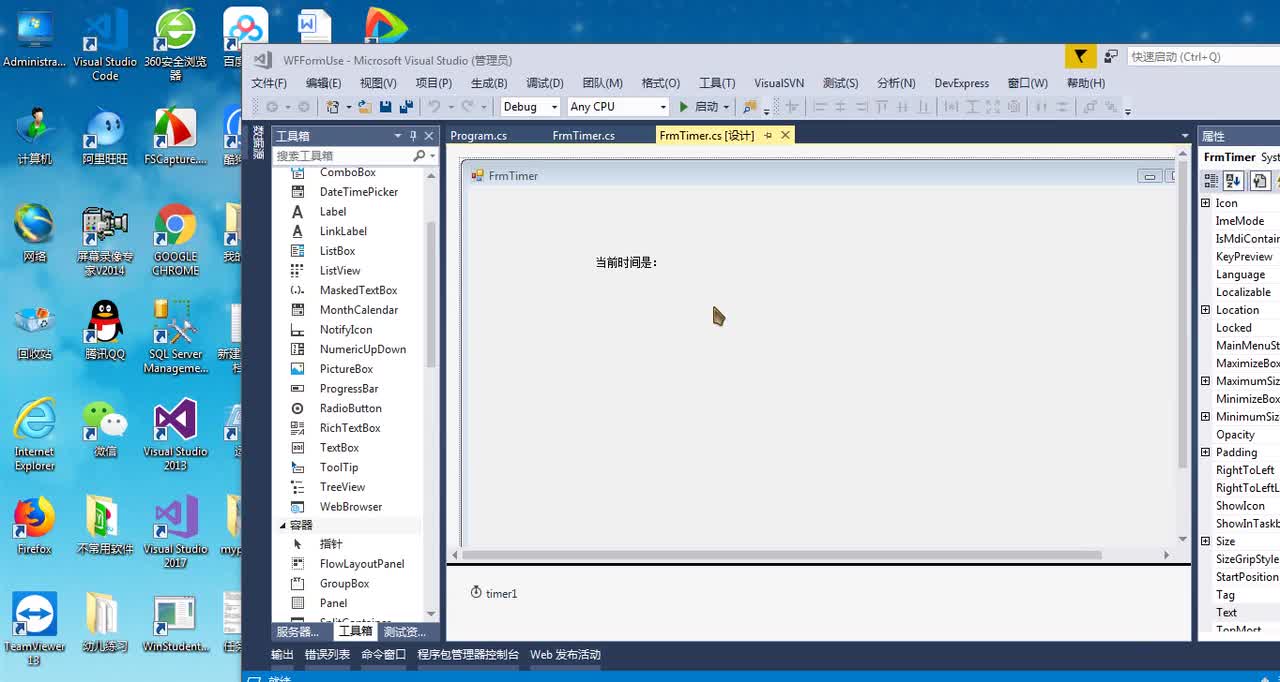Pick the ProgressBar control icon

[x=297, y=389]
